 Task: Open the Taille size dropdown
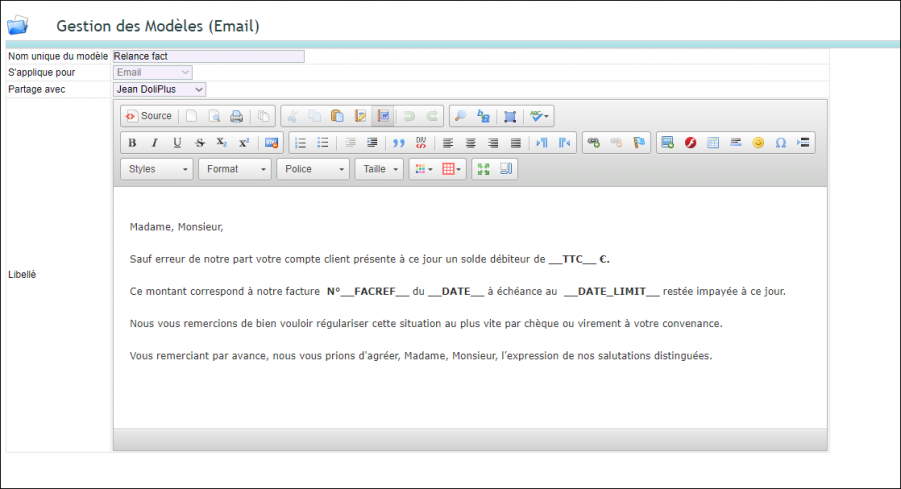tap(379, 169)
